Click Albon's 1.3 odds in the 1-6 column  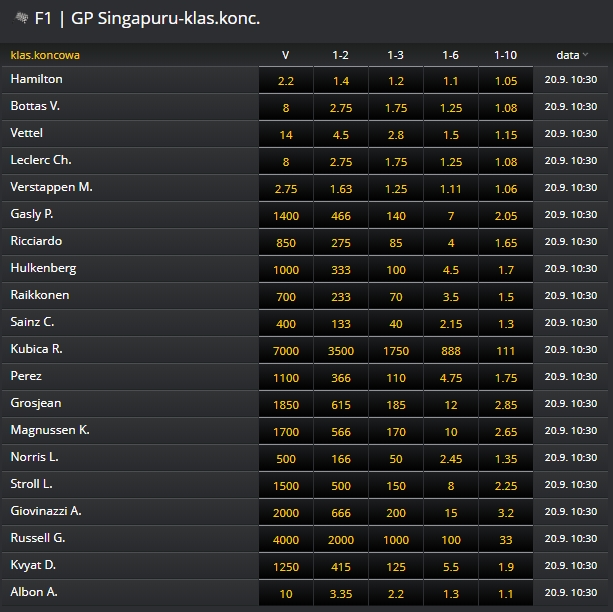point(450,593)
